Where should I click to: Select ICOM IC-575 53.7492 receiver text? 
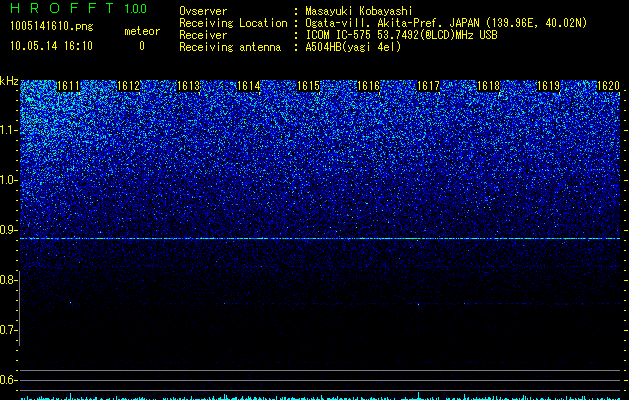401,35
